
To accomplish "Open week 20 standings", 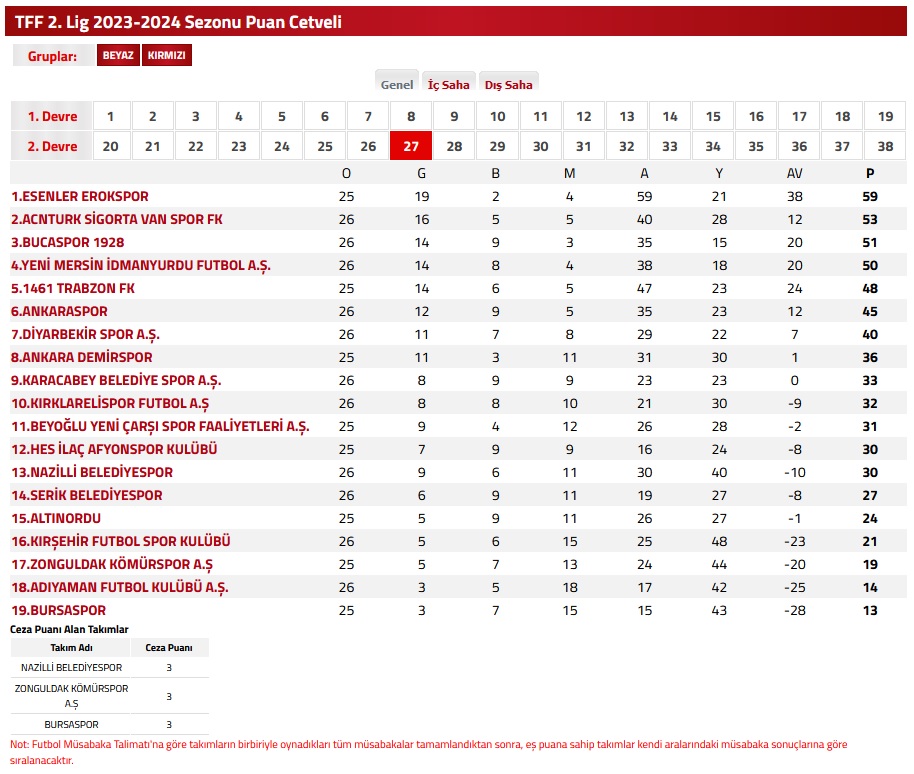I will [x=110, y=146].
